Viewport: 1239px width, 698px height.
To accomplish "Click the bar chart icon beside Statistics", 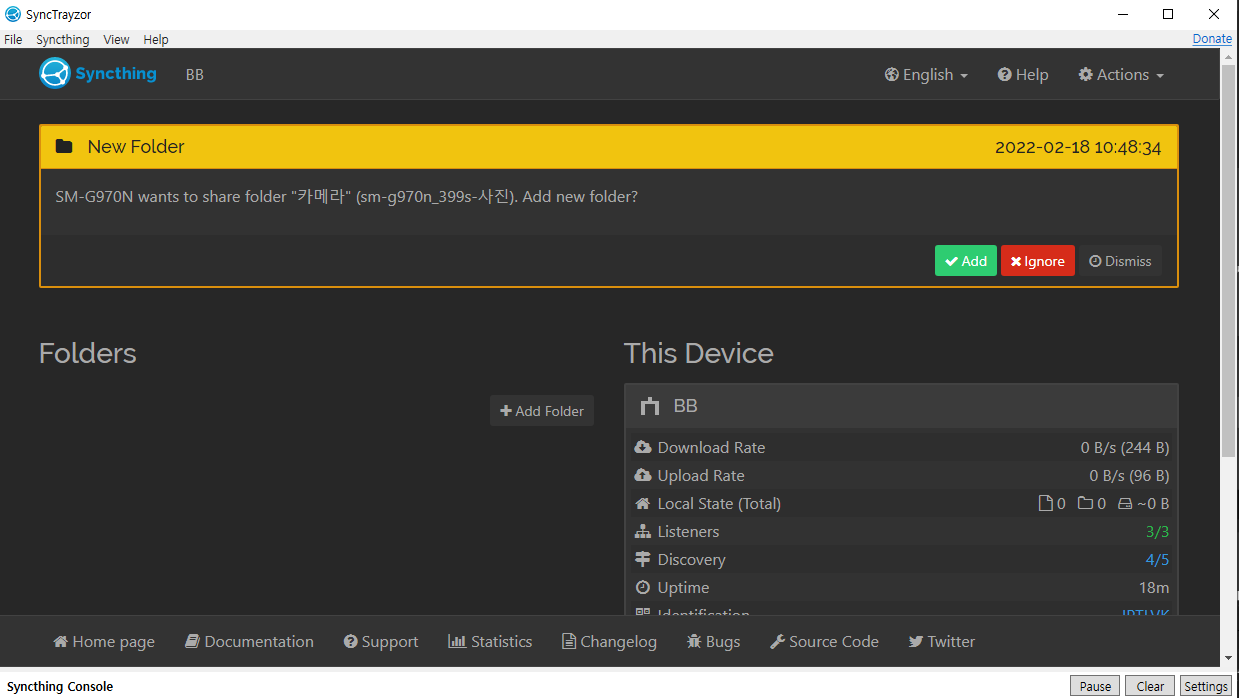I will [x=457, y=642].
